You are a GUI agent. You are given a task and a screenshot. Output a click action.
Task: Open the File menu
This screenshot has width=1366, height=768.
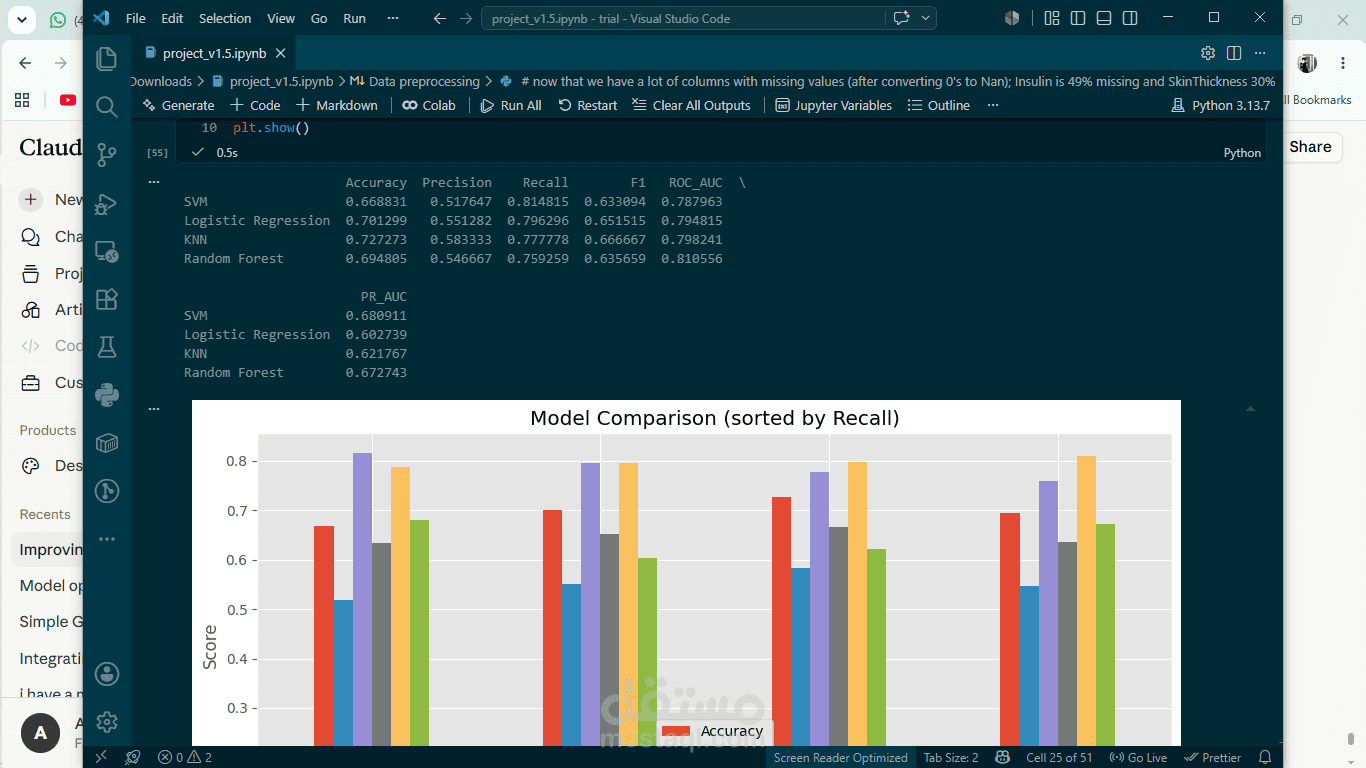136,18
